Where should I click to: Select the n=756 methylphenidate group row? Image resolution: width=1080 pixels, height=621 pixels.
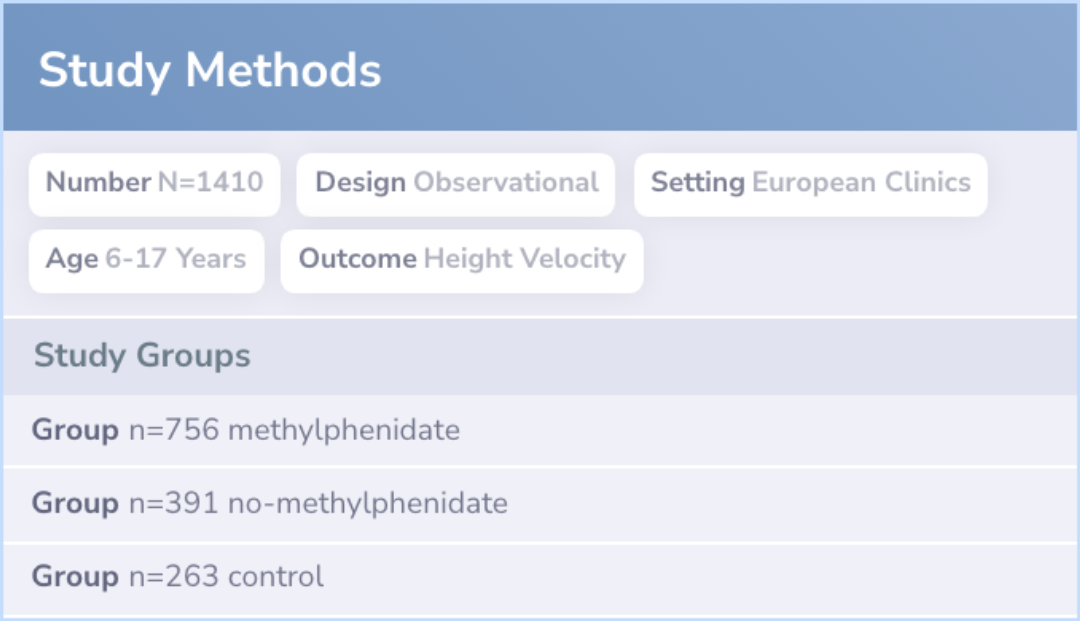tap(540, 430)
